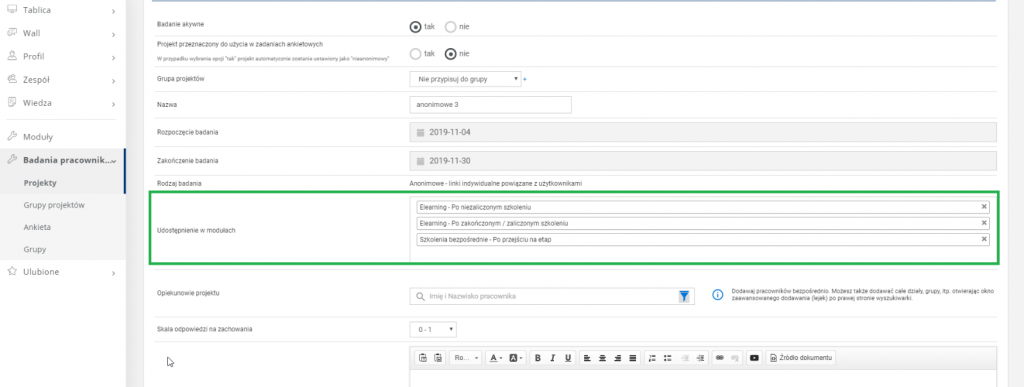Click the Udostępnienie w modułach label
Image resolution: width=1024 pixels, height=387 pixels.
click(x=196, y=231)
